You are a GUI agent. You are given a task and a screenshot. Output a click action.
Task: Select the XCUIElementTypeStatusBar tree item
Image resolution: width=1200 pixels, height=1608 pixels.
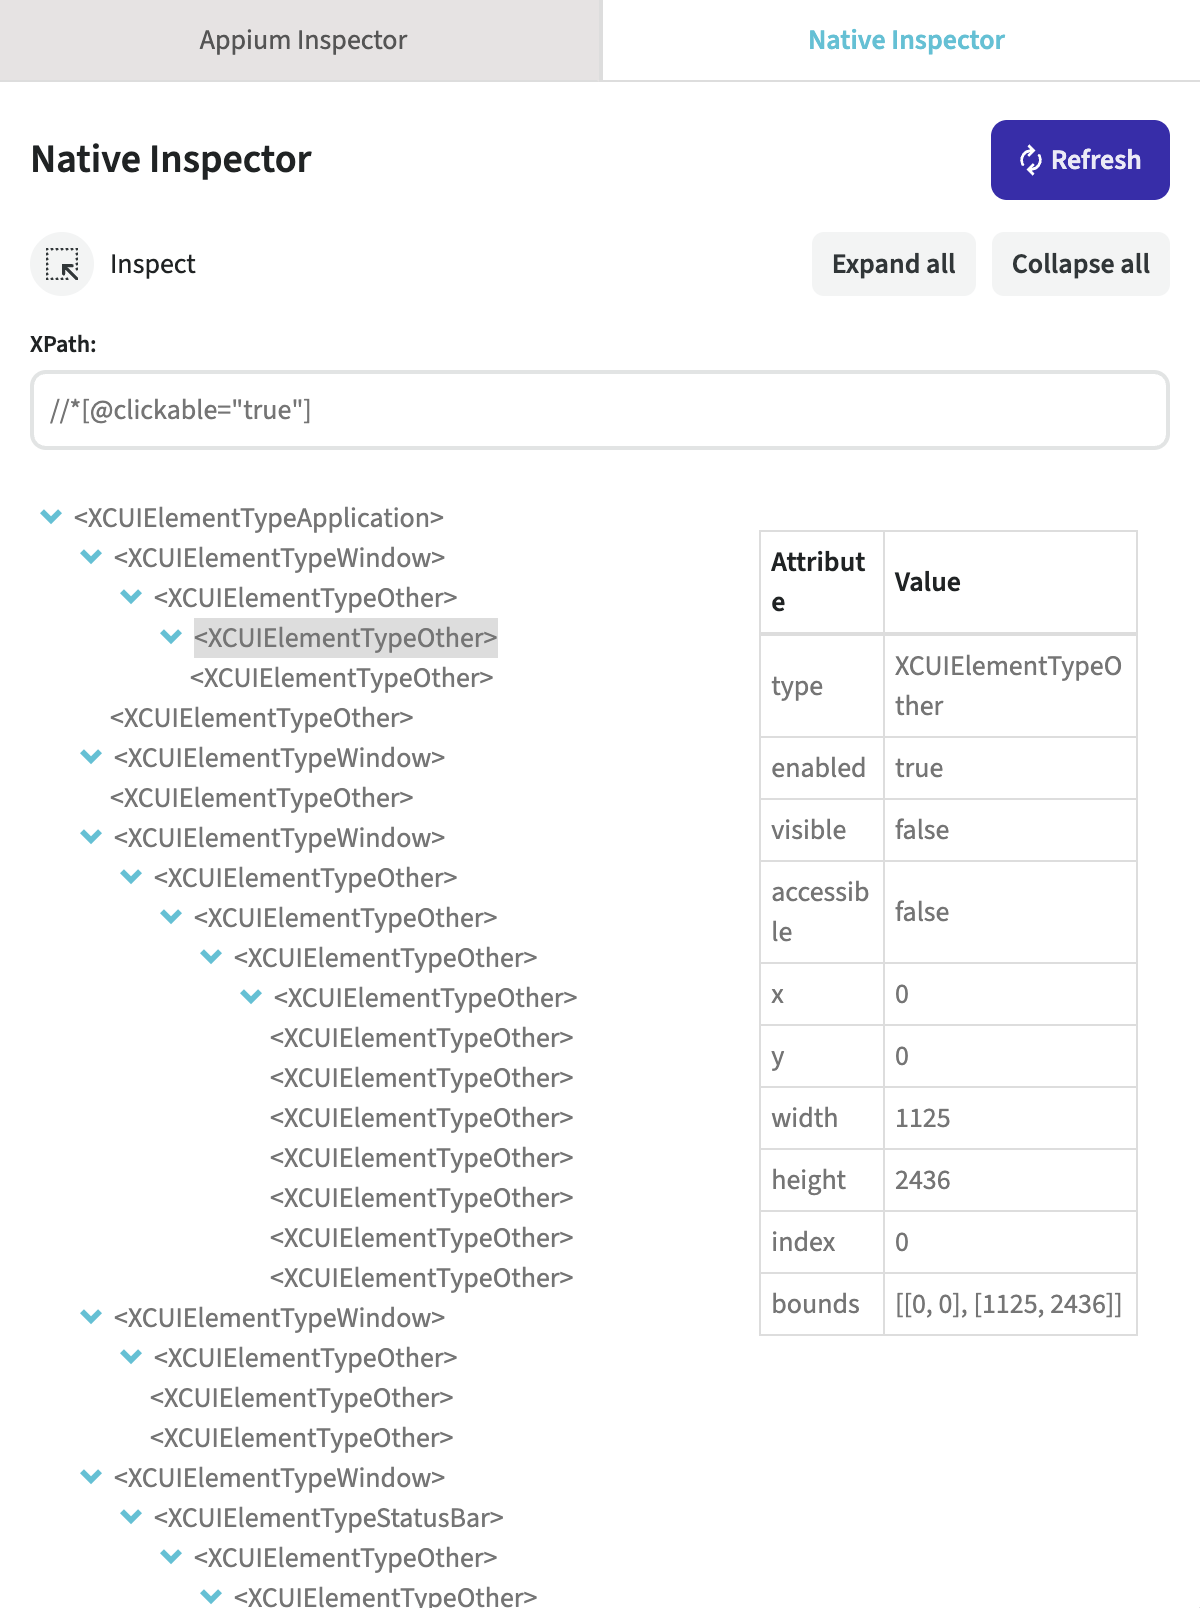pyautogui.click(x=328, y=1518)
